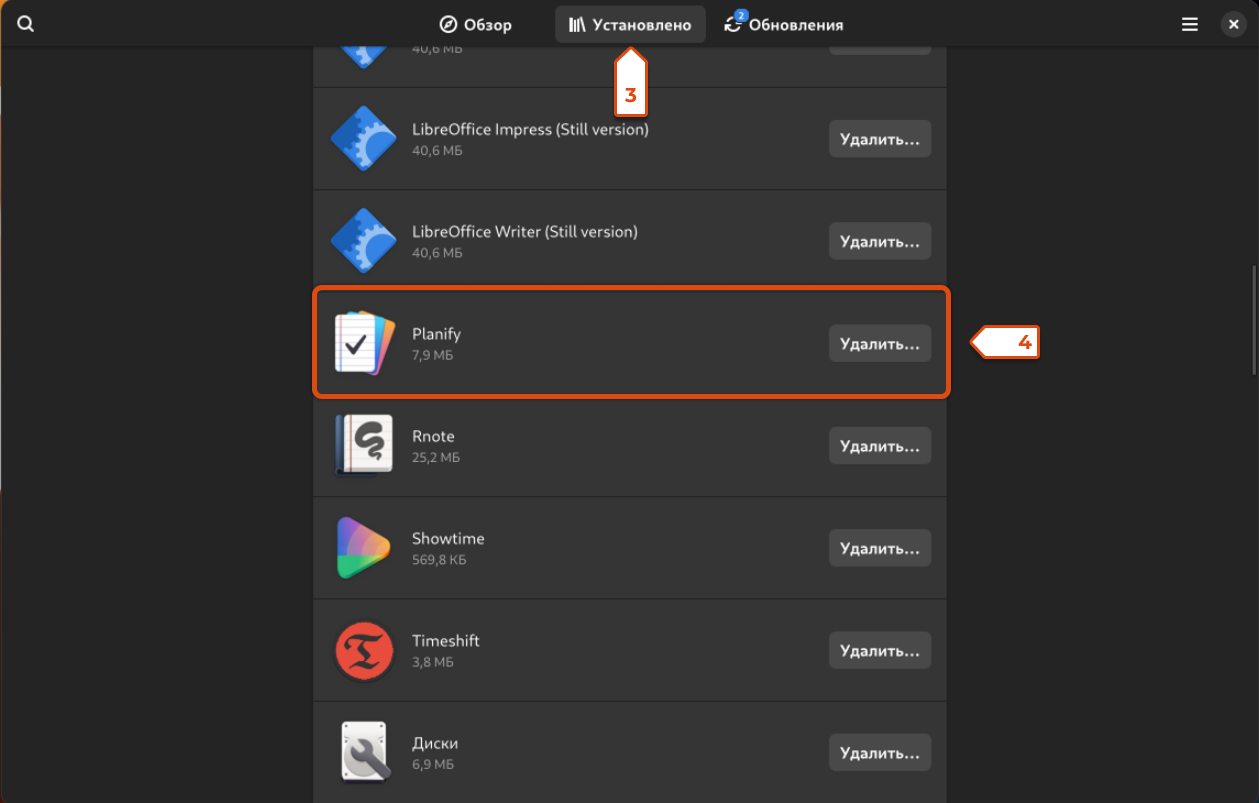Viewport: 1259px width, 803px height.
Task: Open the search icon in header bar
Action: coord(26,24)
